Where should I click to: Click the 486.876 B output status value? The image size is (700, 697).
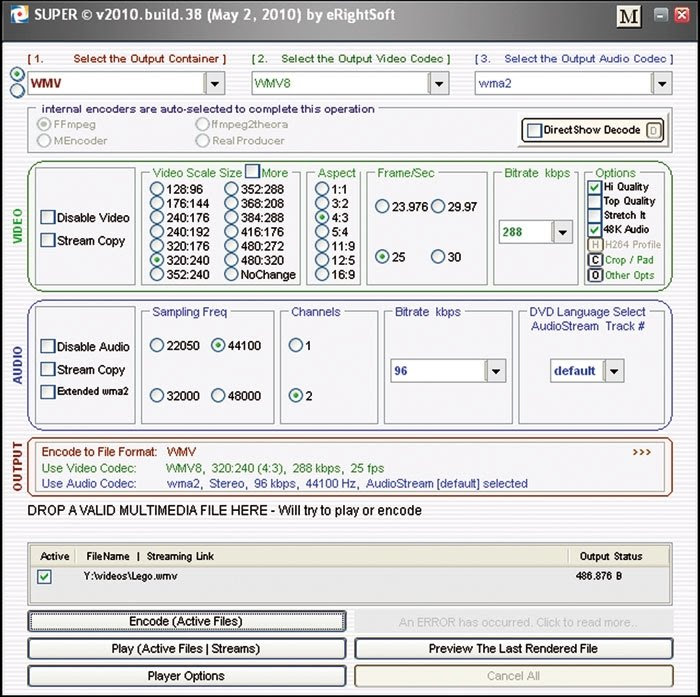click(x=599, y=576)
